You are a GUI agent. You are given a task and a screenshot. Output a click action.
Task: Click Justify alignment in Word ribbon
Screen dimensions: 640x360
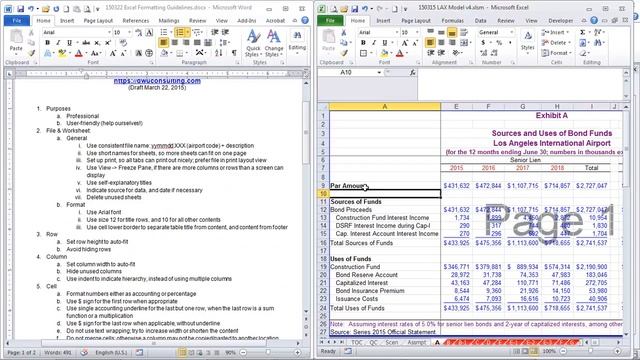197,42
